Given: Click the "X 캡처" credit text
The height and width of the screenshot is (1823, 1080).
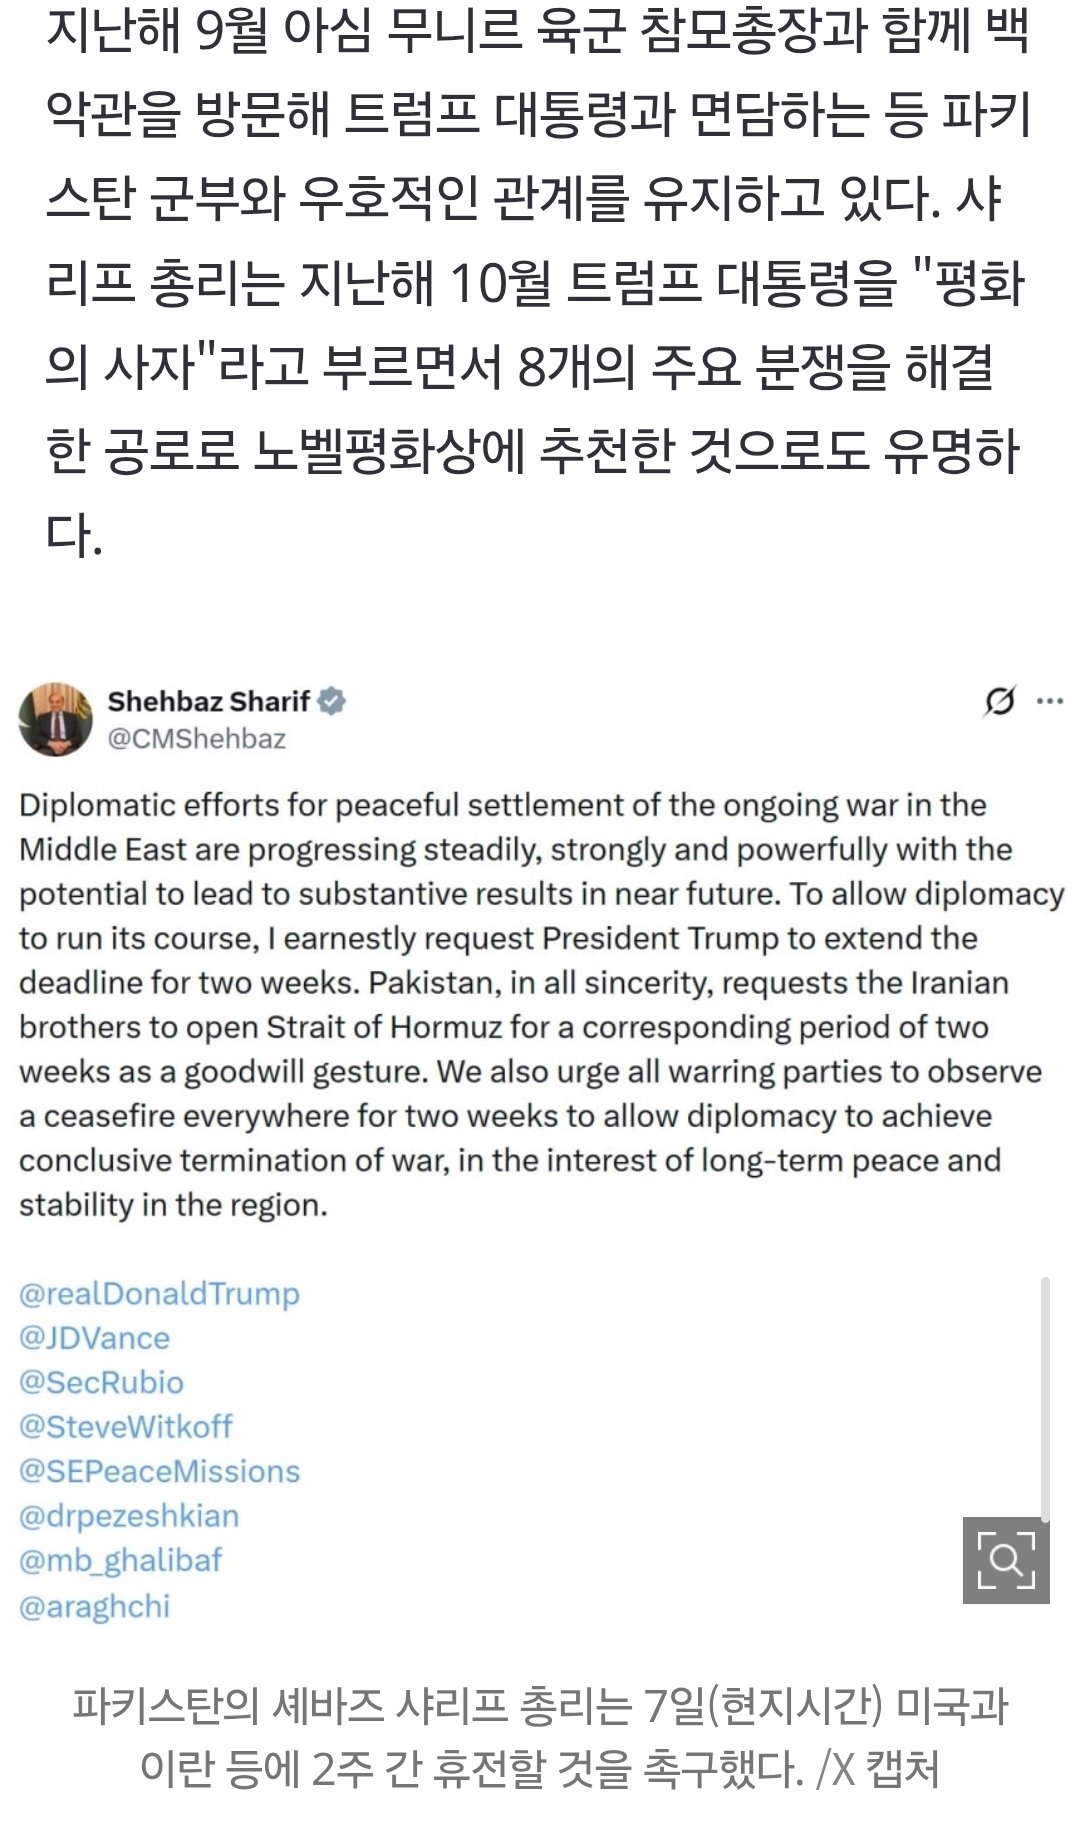Looking at the screenshot, I should [x=887, y=1768].
